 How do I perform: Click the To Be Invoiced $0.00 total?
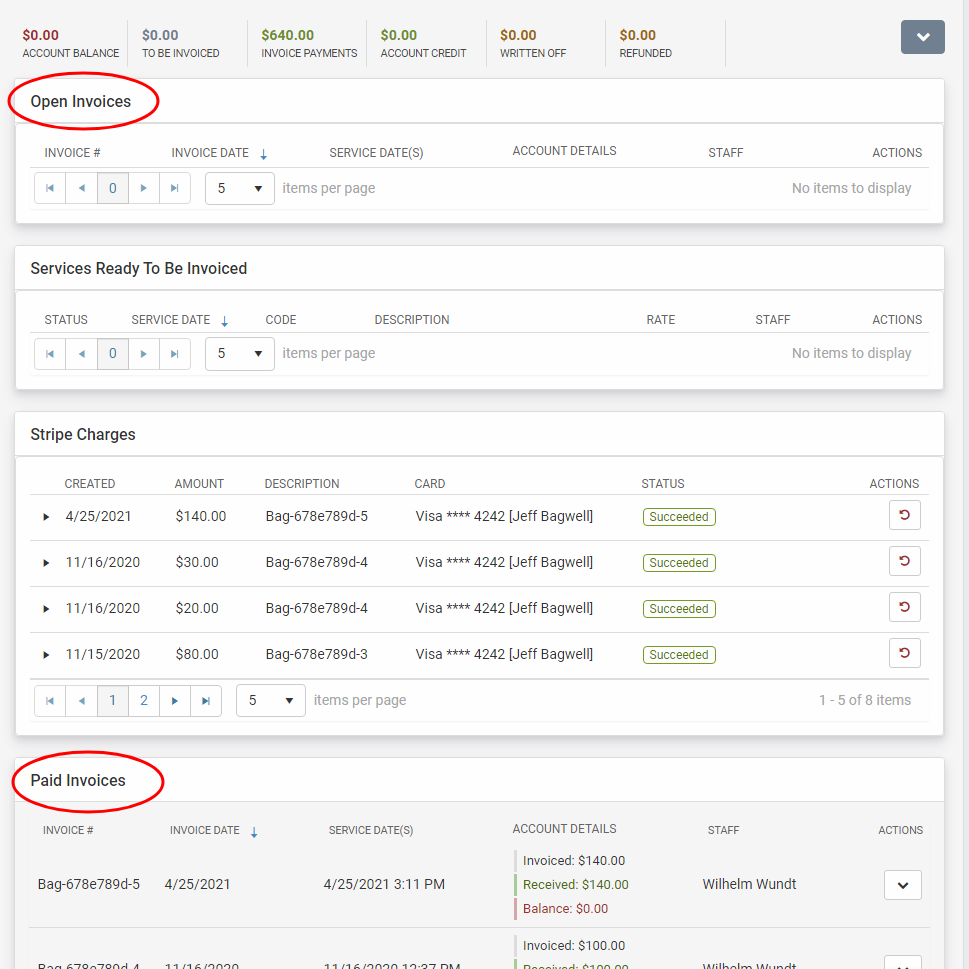coord(160,35)
